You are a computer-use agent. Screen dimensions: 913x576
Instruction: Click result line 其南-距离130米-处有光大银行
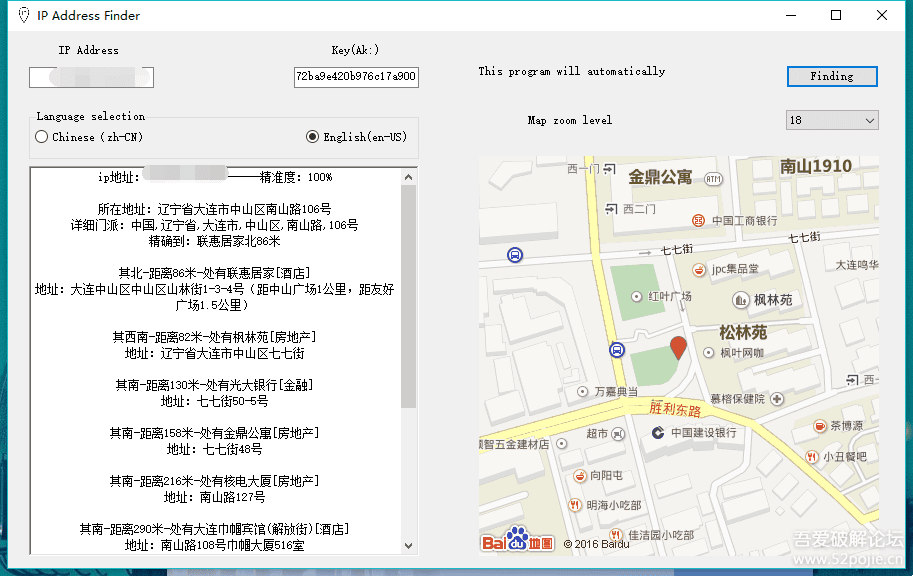[214, 385]
